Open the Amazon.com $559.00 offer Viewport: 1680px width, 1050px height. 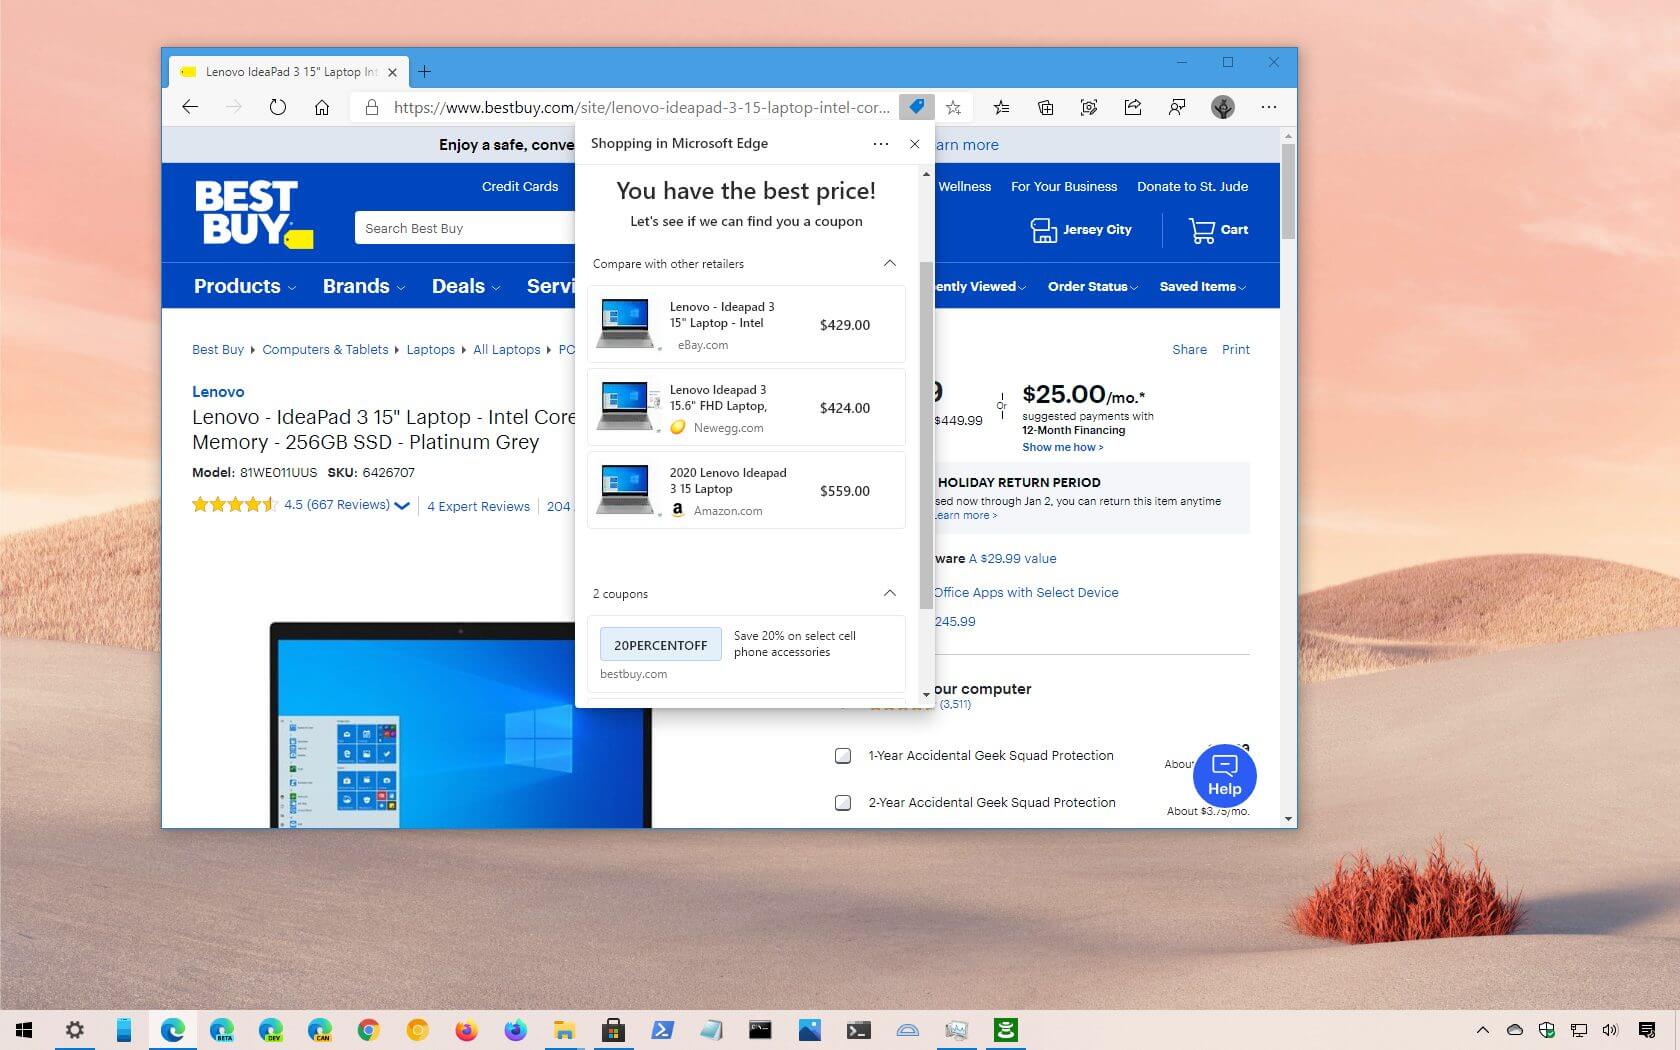(746, 490)
